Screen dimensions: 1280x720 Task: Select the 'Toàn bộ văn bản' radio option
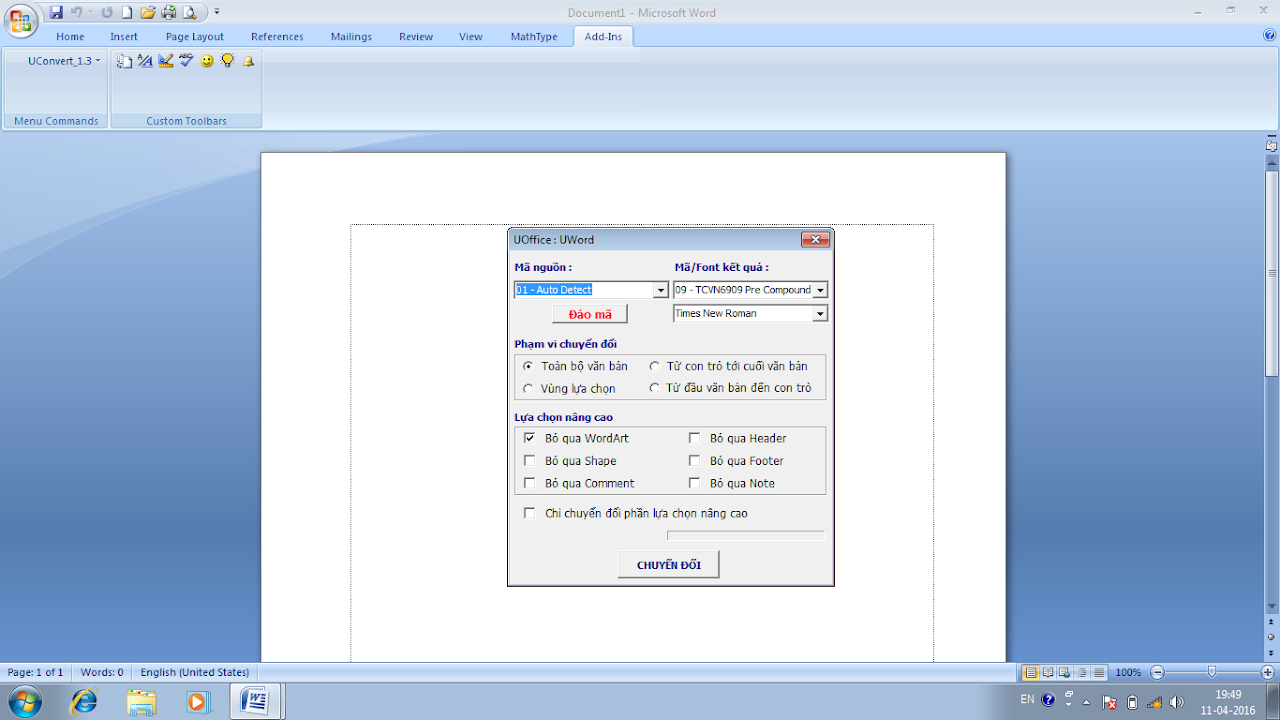[x=528, y=366]
